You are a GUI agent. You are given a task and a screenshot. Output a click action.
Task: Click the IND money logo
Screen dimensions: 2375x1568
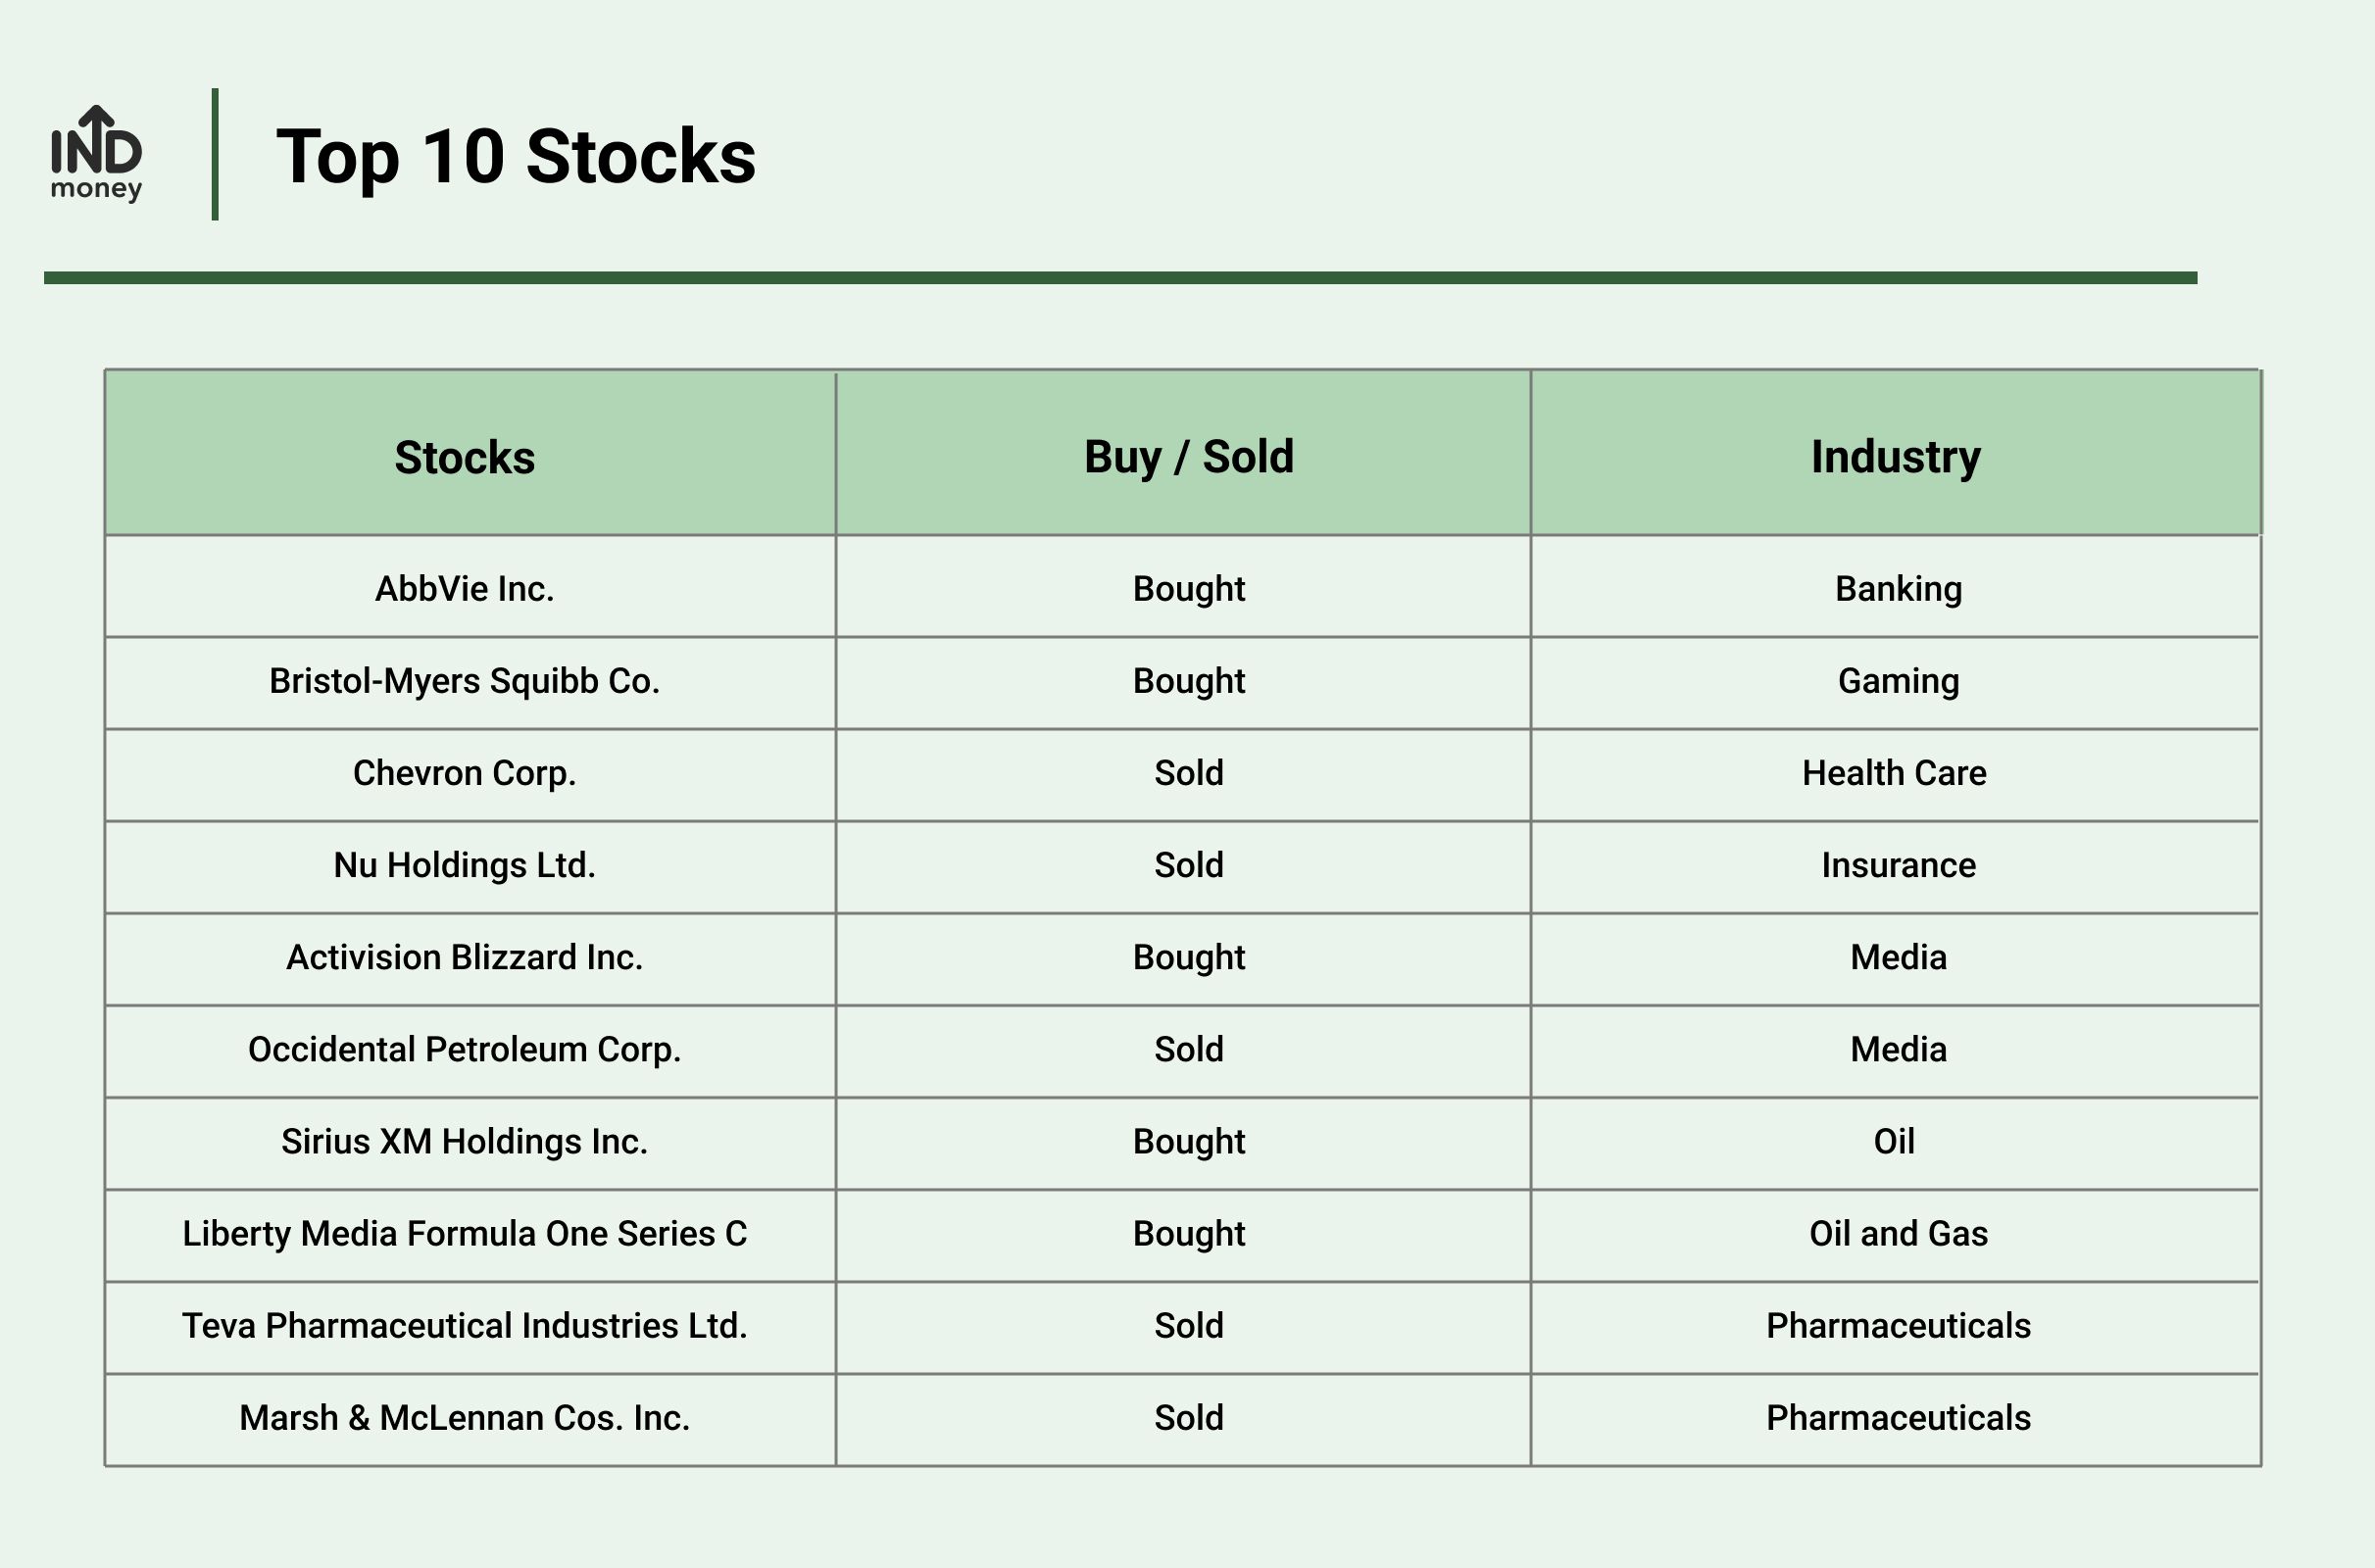coord(96,154)
